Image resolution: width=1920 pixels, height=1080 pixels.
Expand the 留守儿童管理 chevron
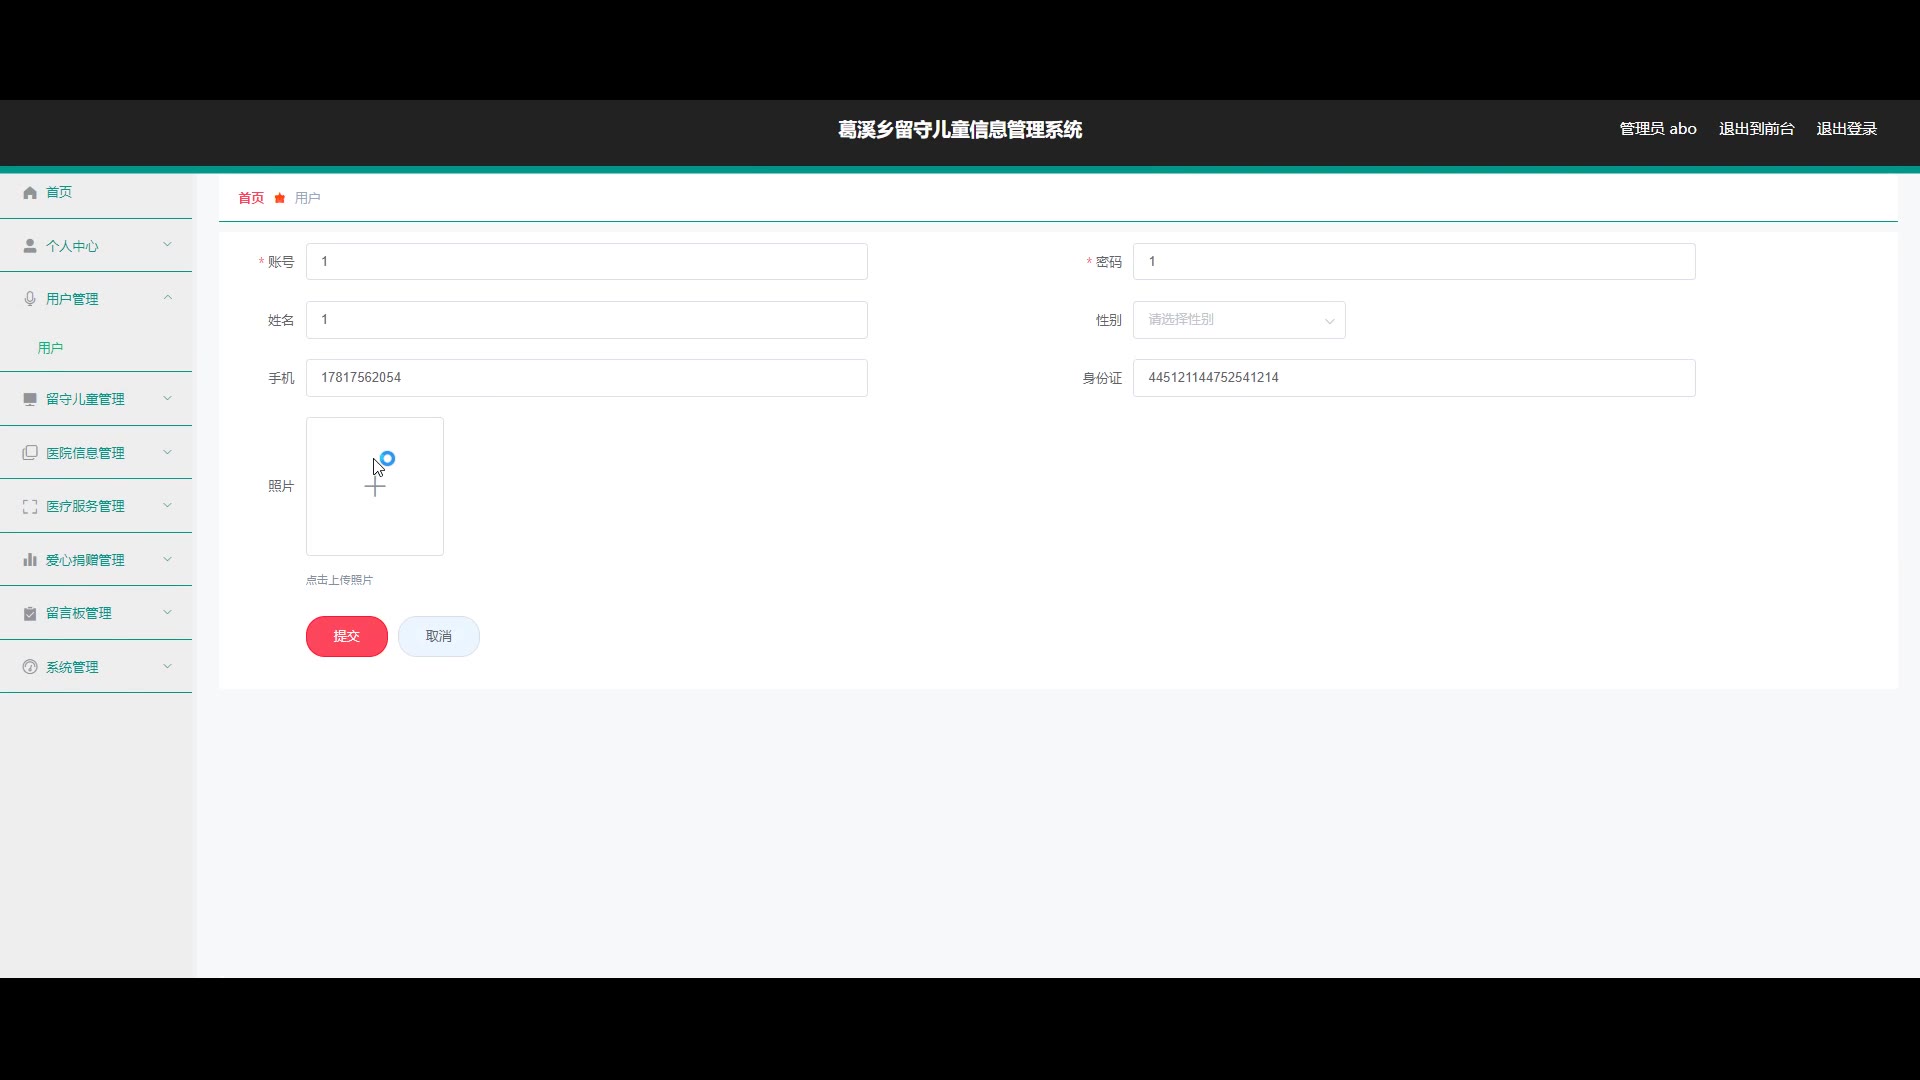click(x=167, y=398)
